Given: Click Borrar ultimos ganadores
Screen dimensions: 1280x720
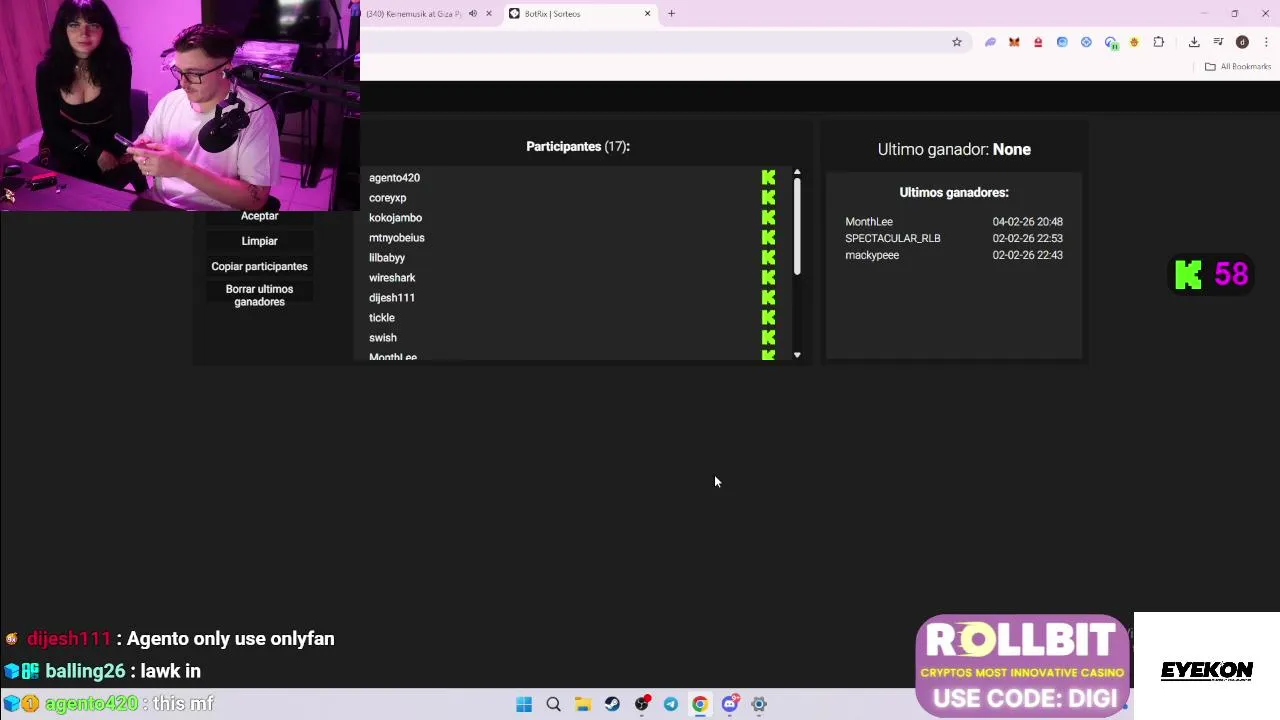Looking at the screenshot, I should [x=259, y=295].
